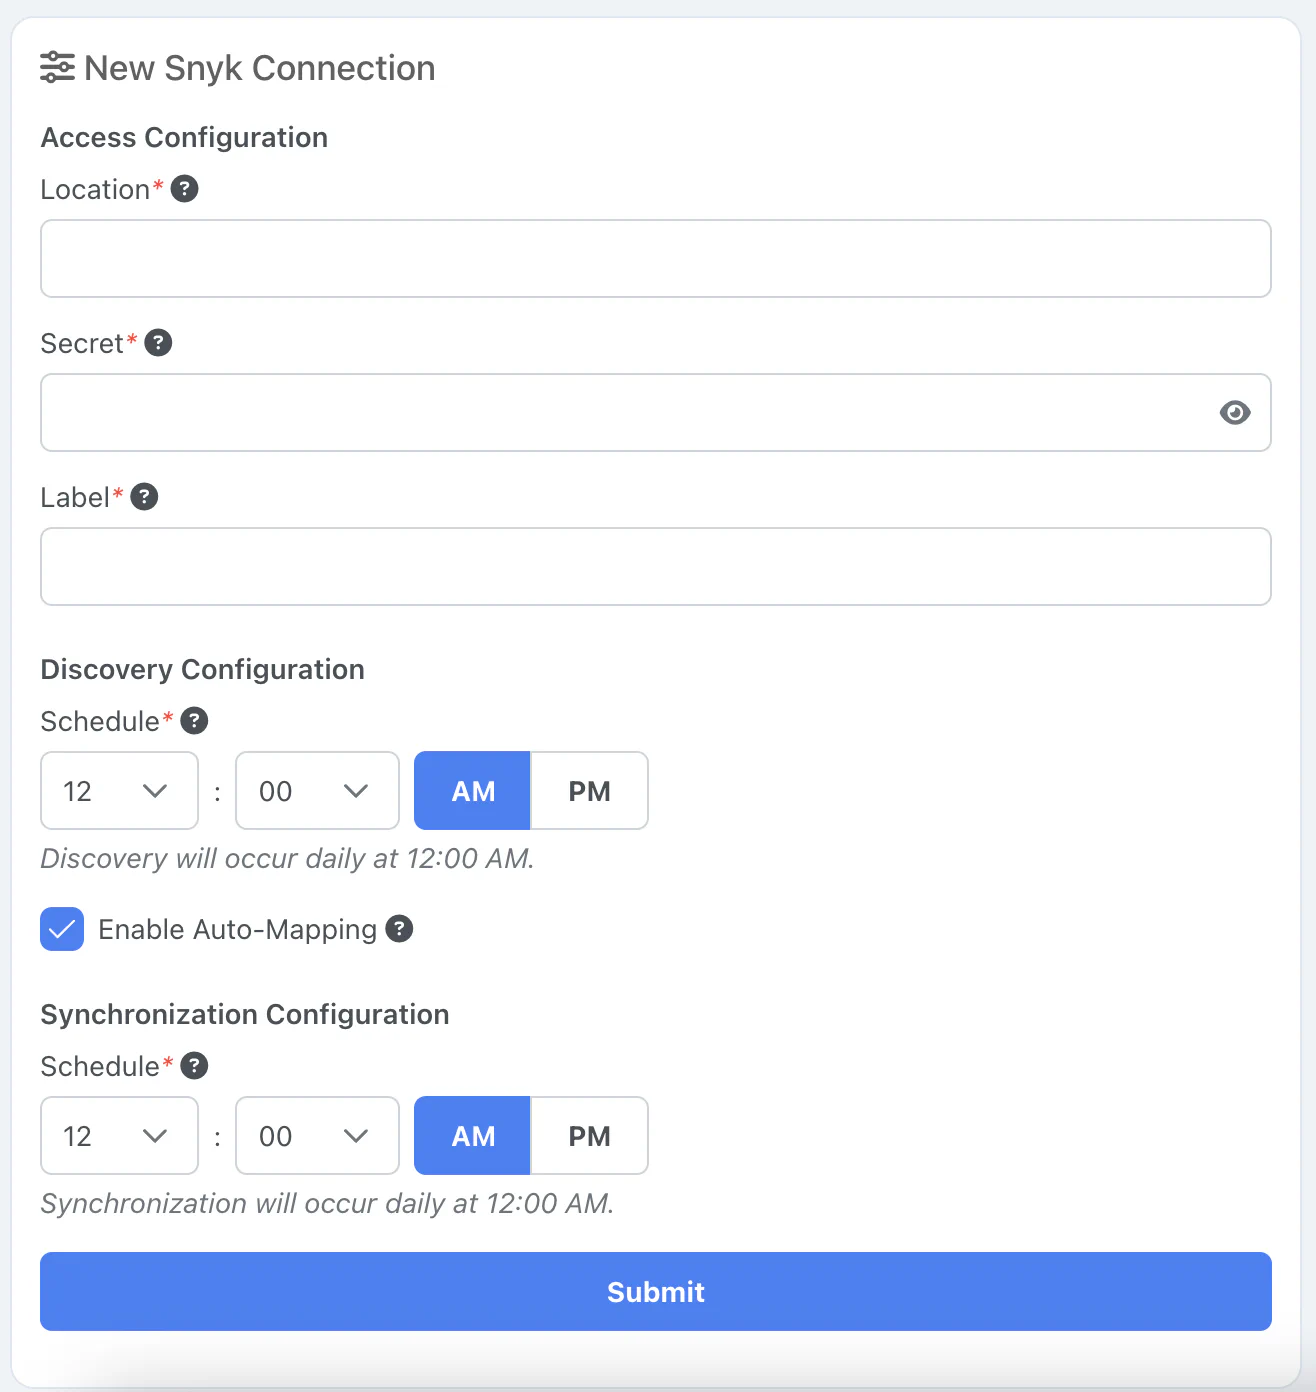
Task: Select AM for the Discovery schedule
Action: coord(473,791)
